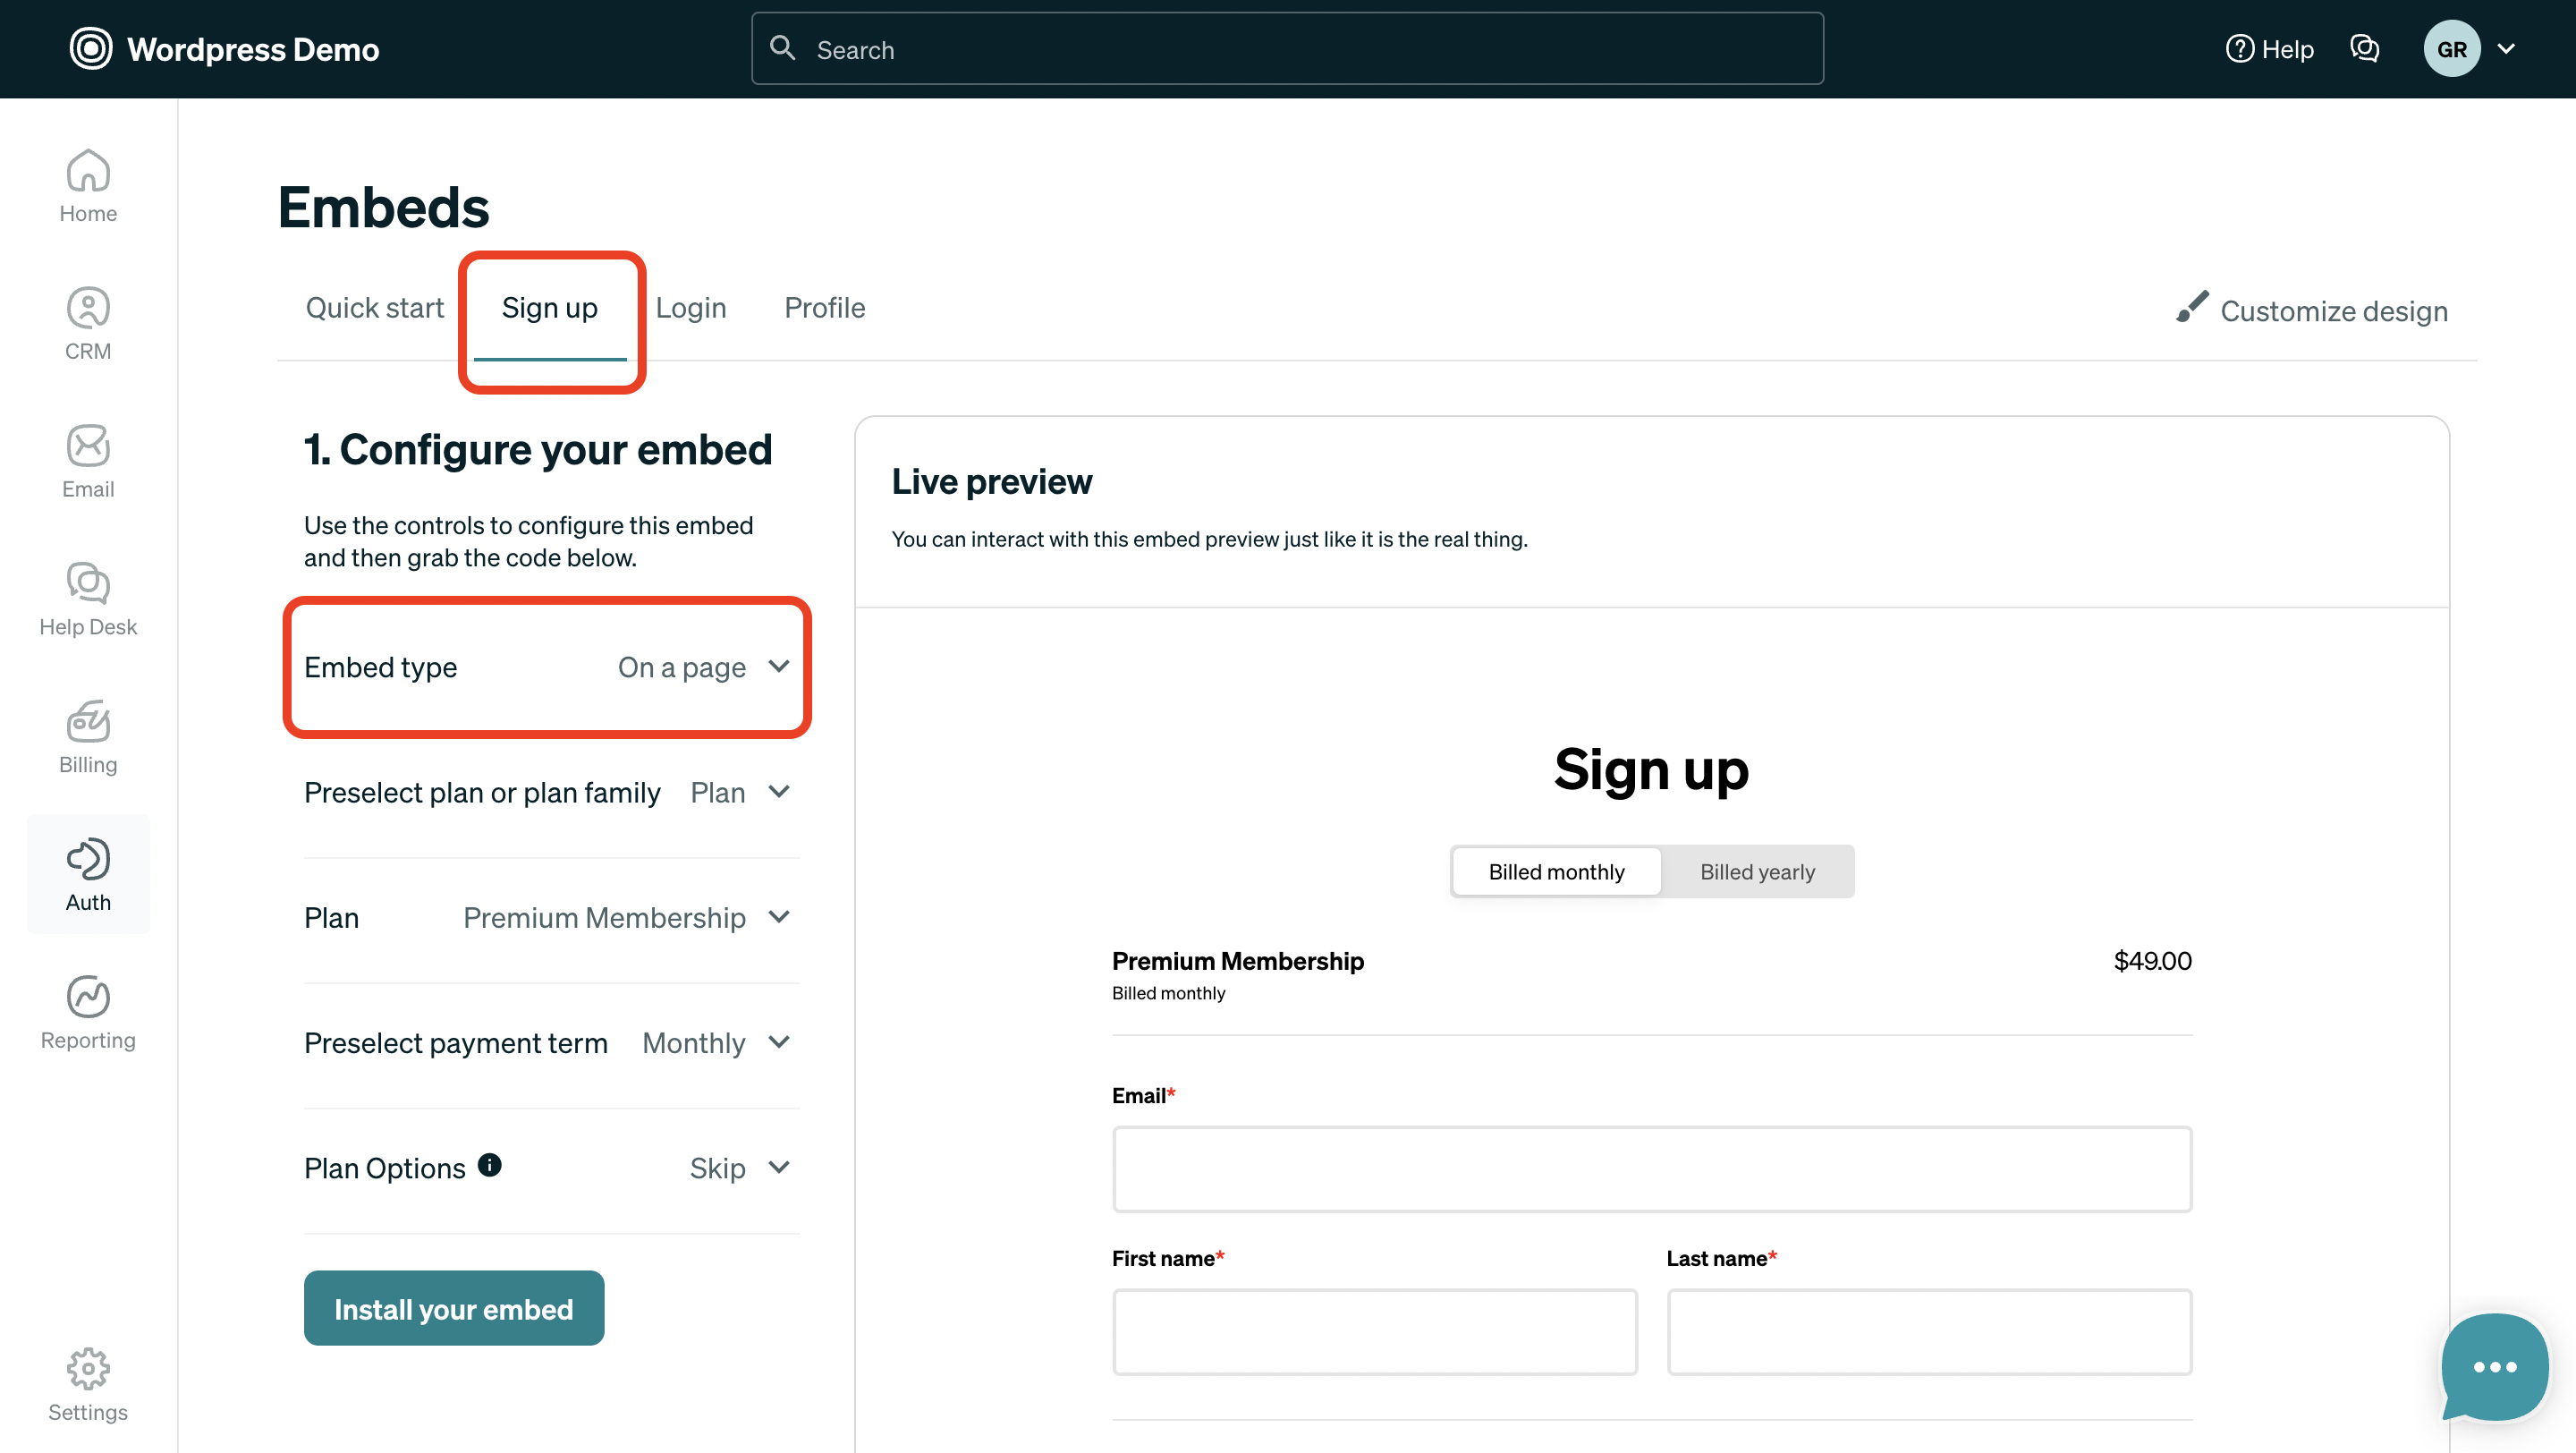
Task: Open Reporting from the sidebar
Action: (88, 1012)
